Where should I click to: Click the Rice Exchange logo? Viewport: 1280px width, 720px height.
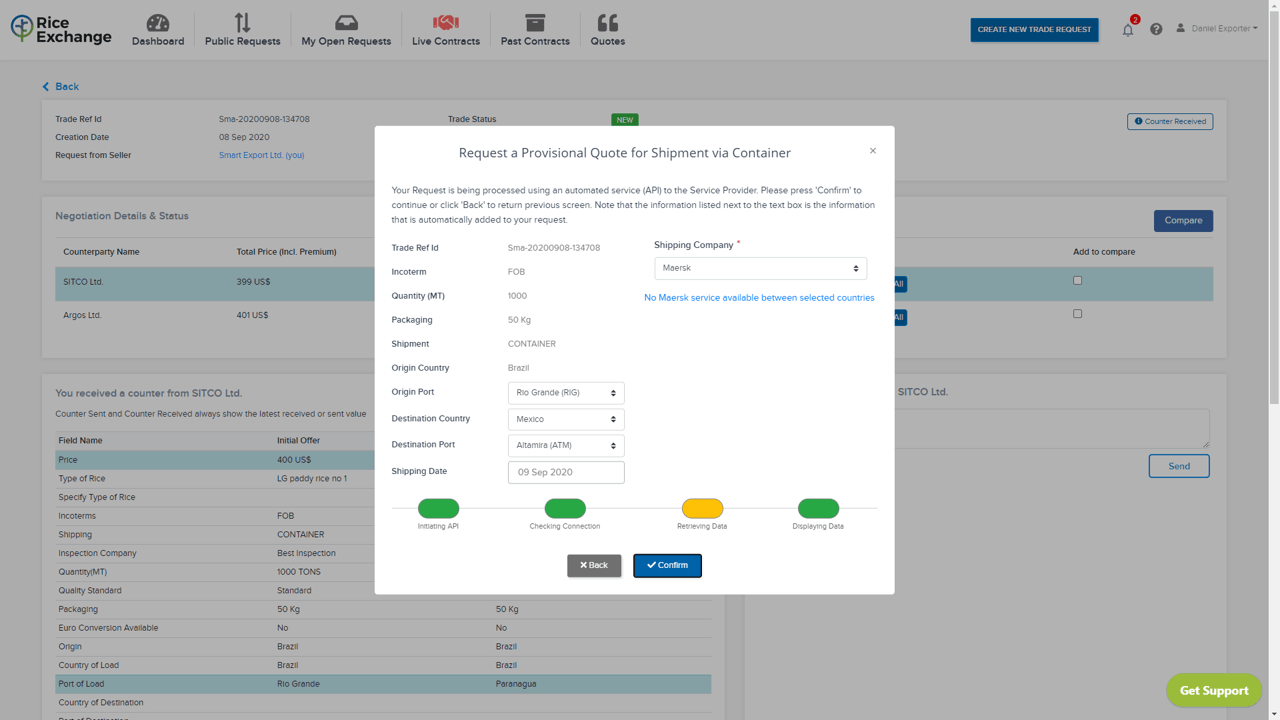coord(61,29)
